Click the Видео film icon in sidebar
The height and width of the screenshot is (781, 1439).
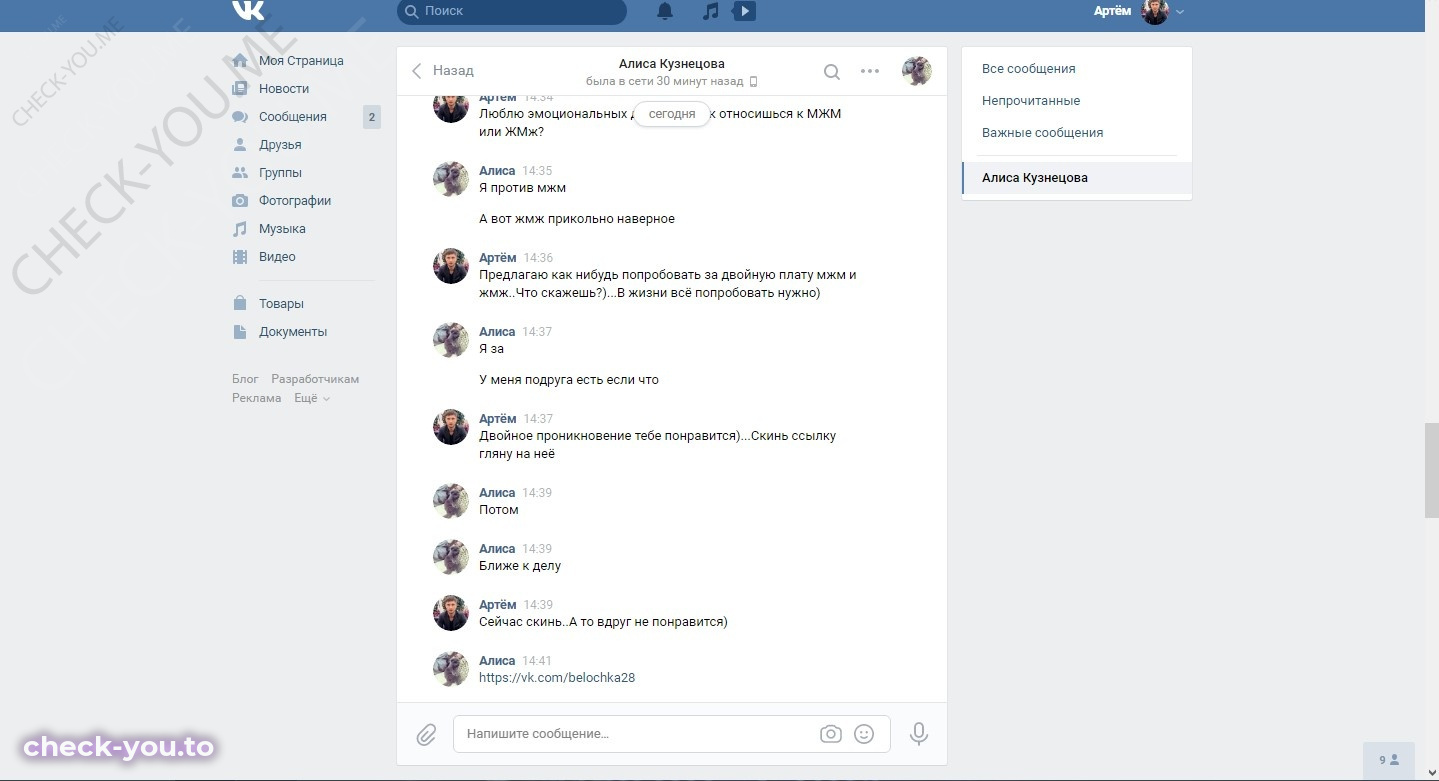tap(240, 257)
